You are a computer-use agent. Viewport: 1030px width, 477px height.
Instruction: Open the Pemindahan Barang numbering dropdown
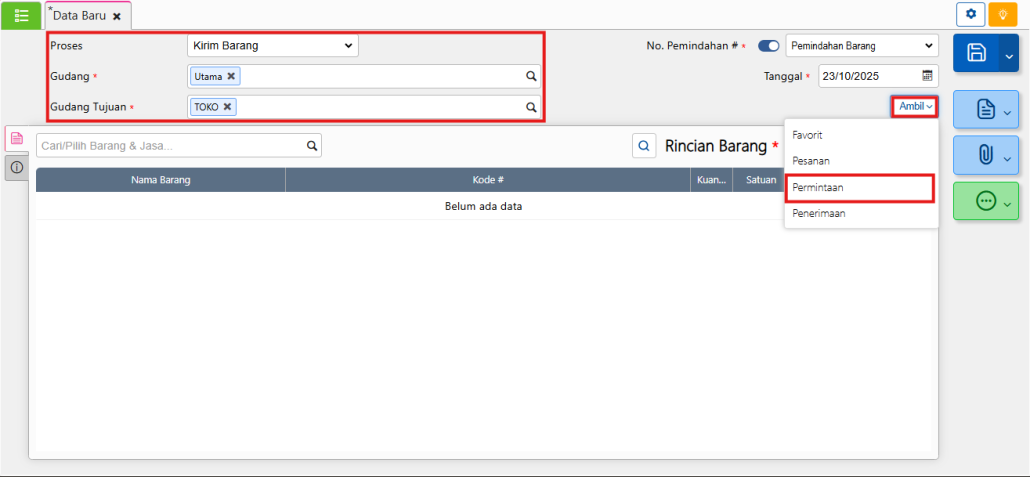[x=861, y=46]
